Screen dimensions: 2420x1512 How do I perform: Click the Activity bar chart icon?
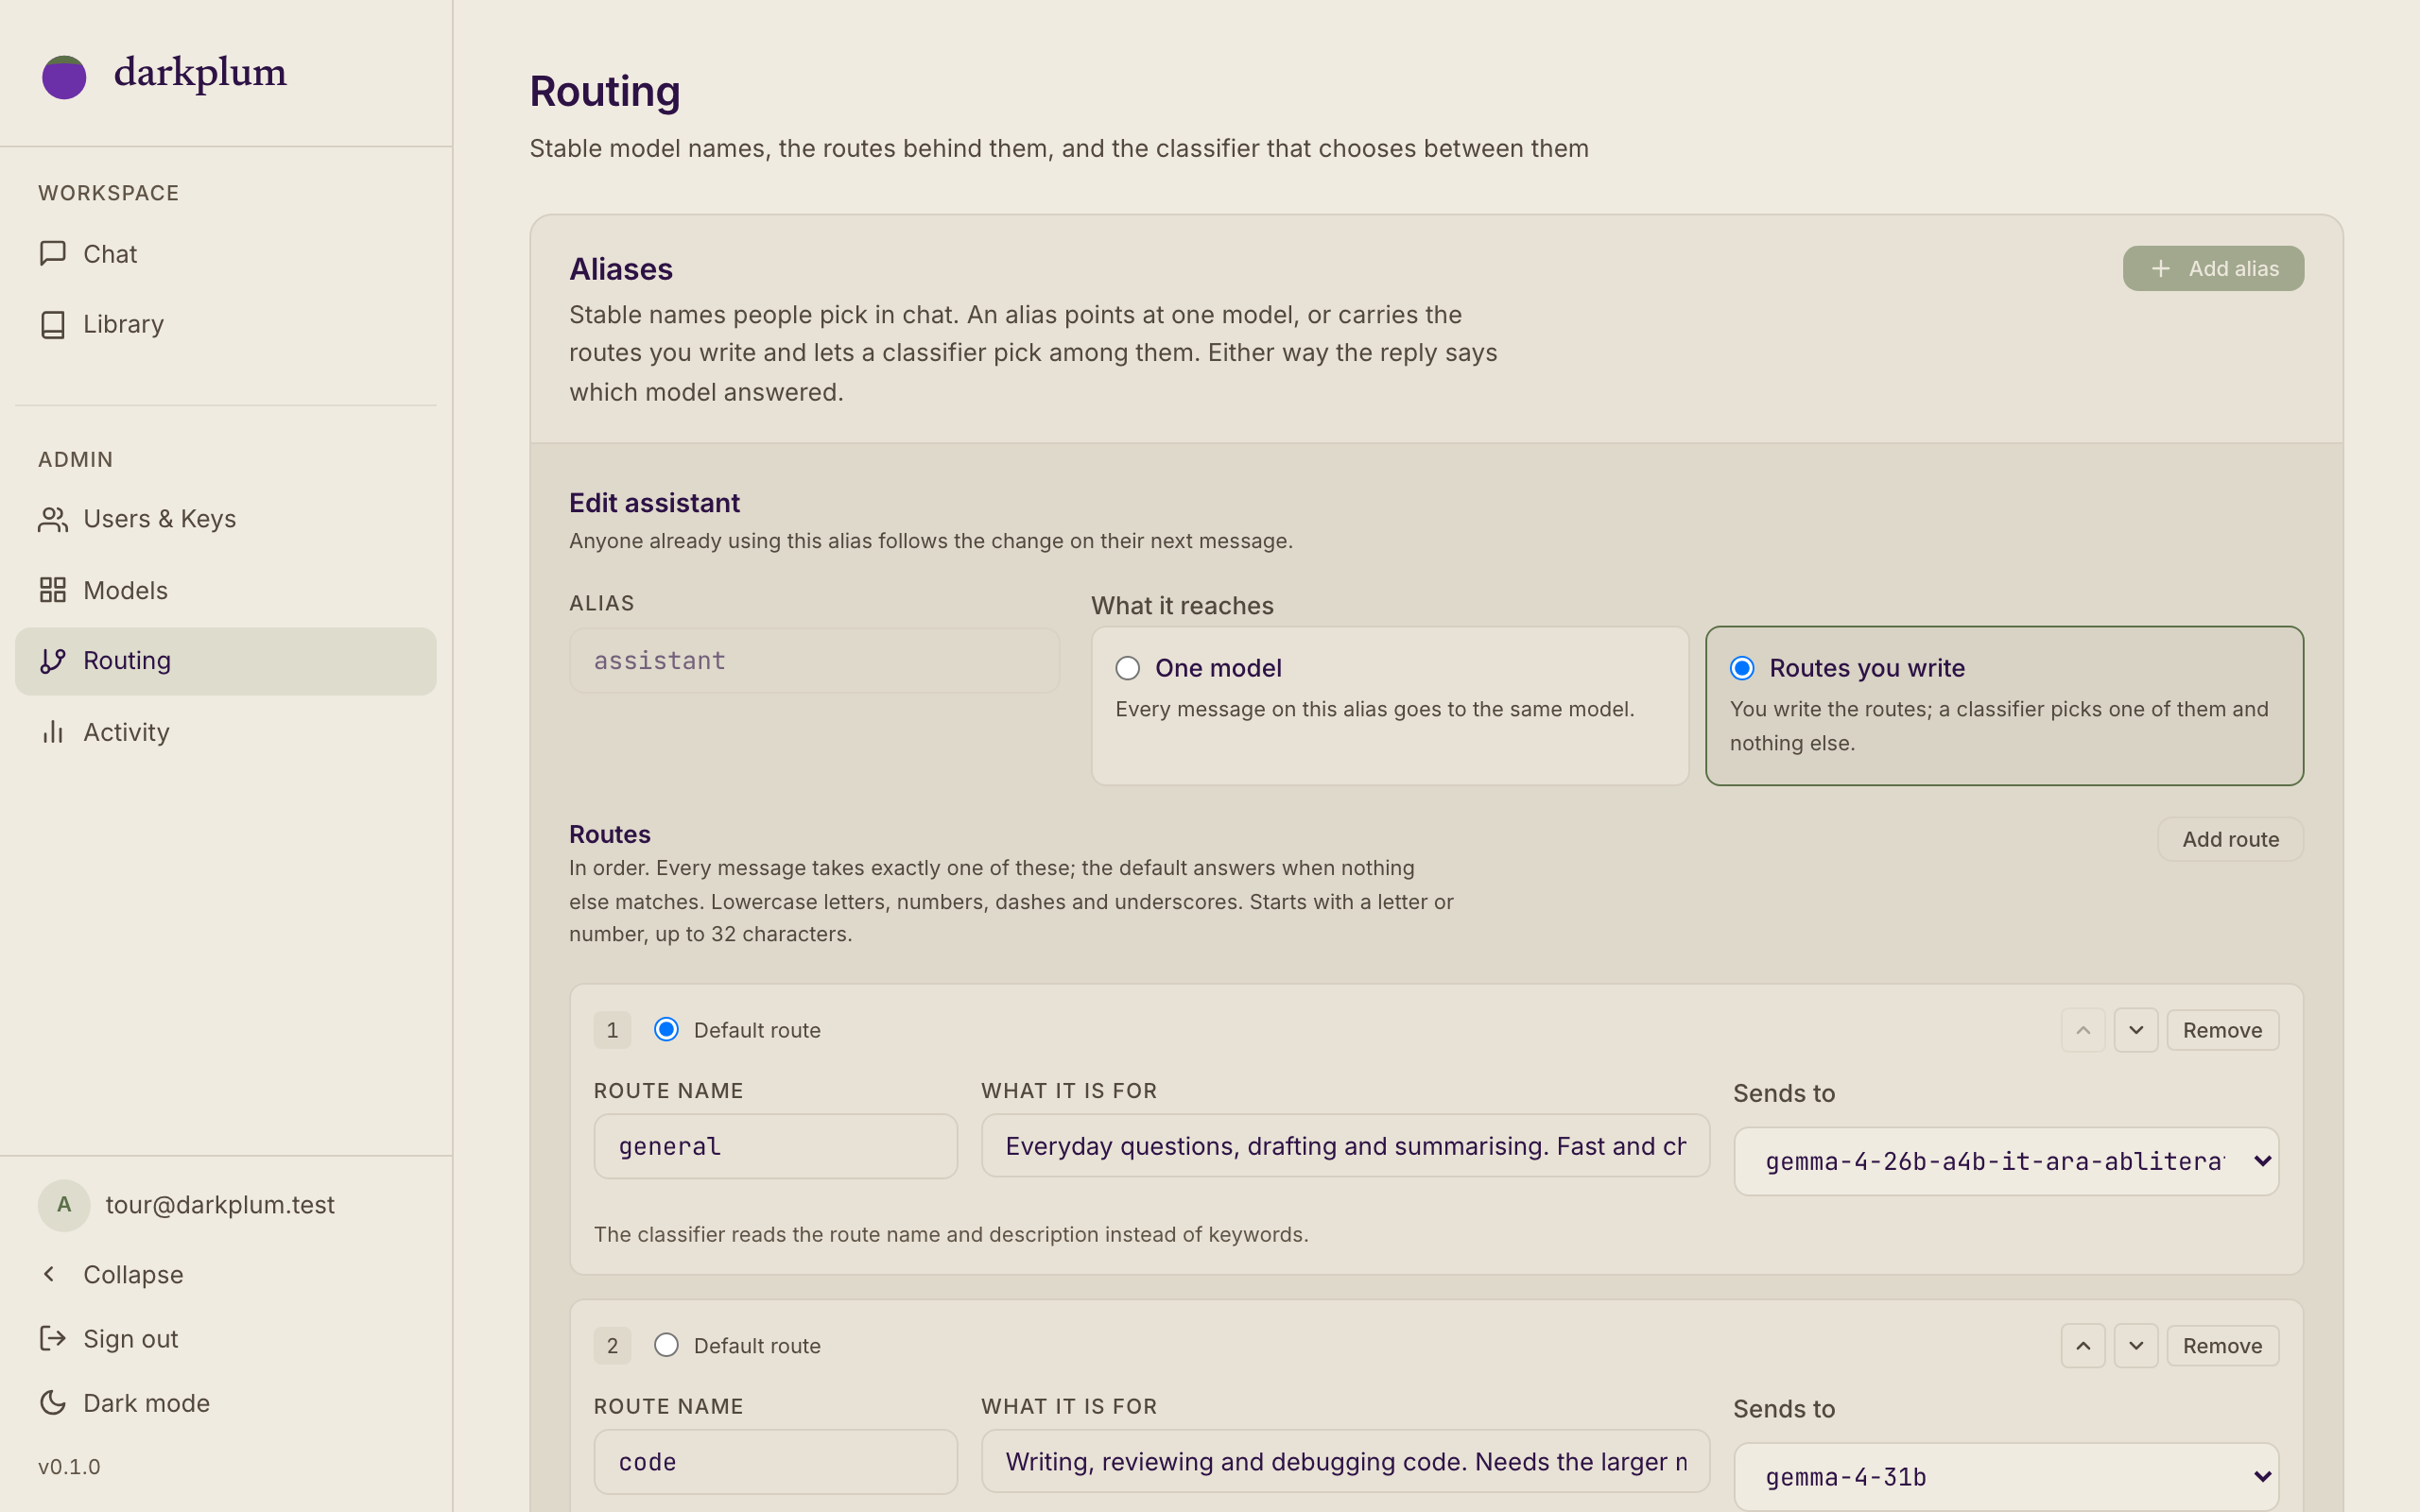53,732
